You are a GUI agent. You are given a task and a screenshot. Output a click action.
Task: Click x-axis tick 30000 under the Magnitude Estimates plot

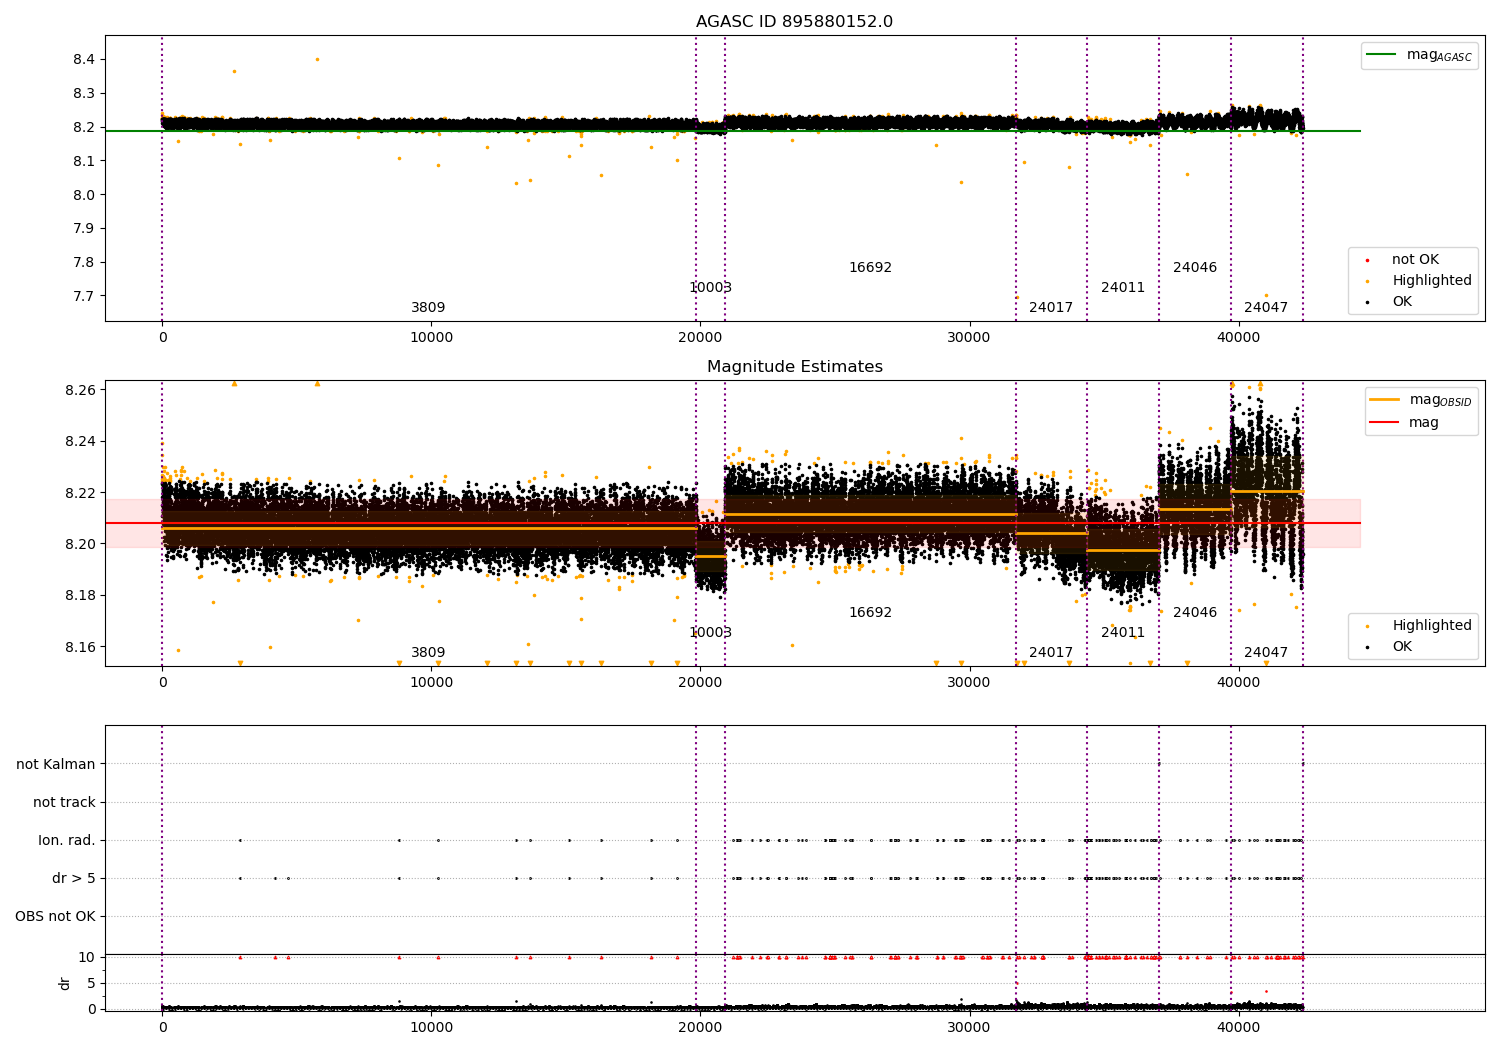969,683
